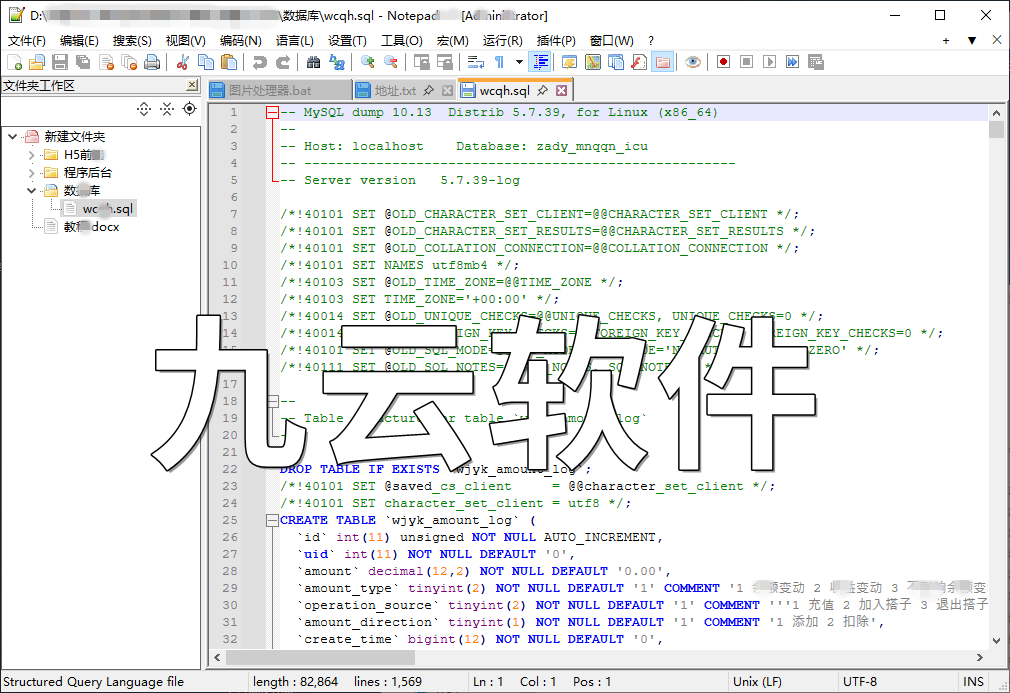The width and height of the screenshot is (1010, 693).
Task: Click the horizontal scrollbar thumb
Action: 321,658
